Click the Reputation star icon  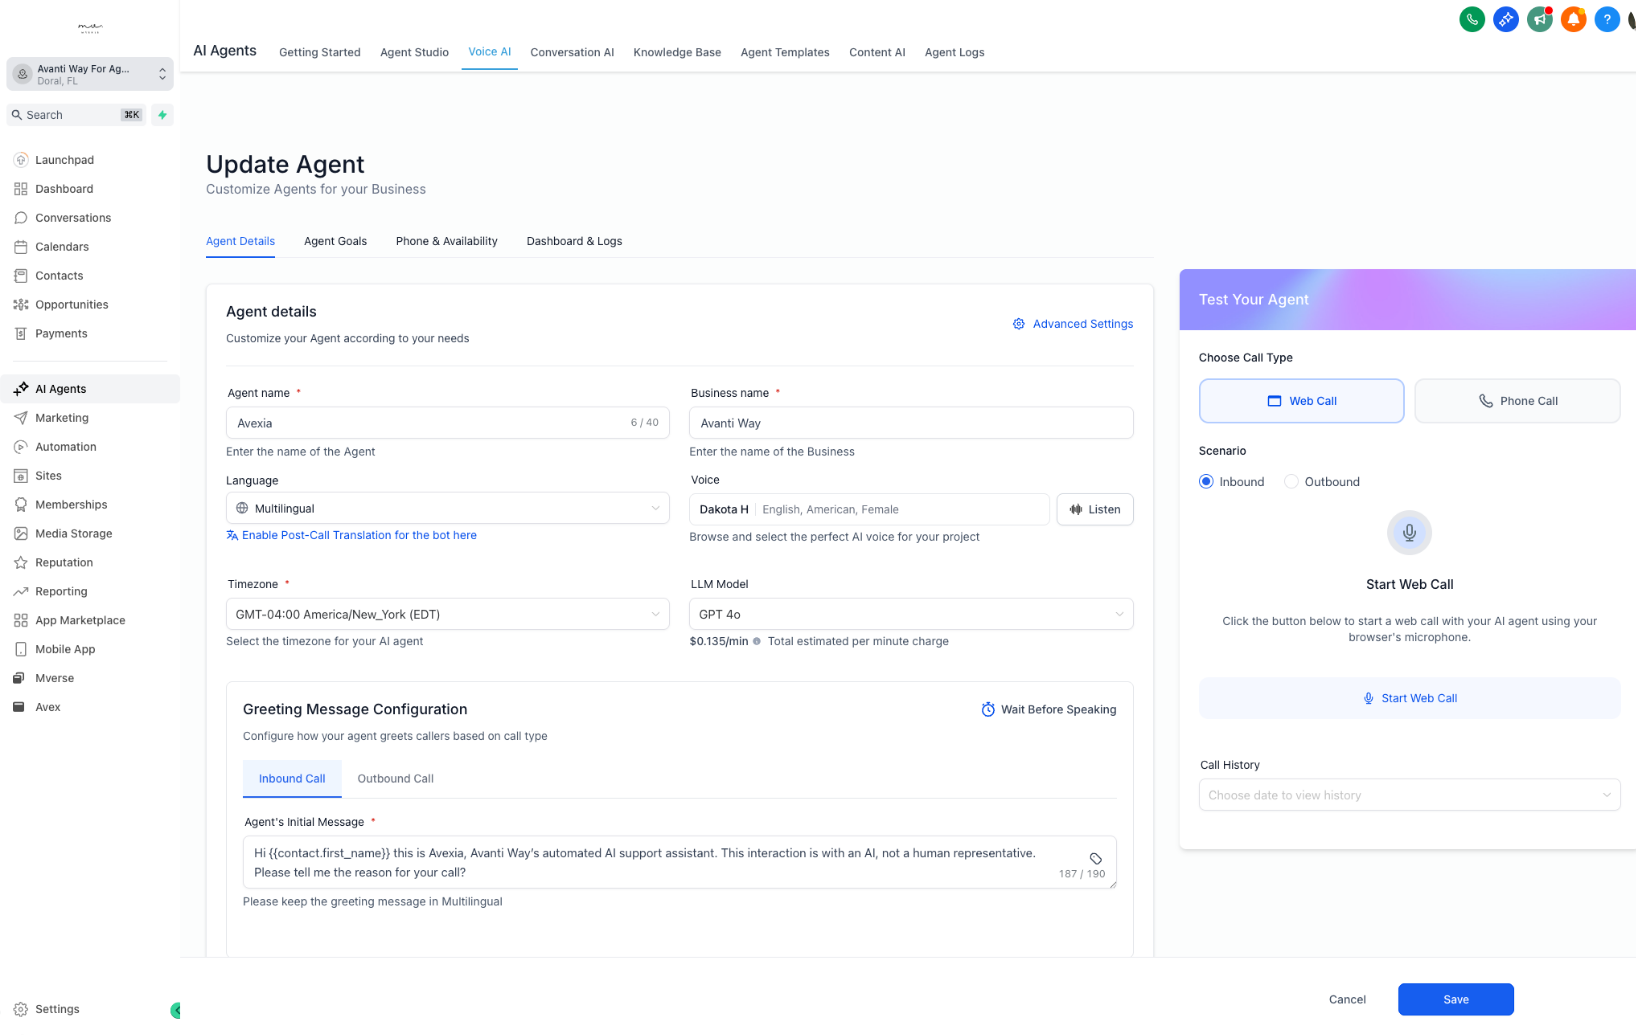(21, 563)
